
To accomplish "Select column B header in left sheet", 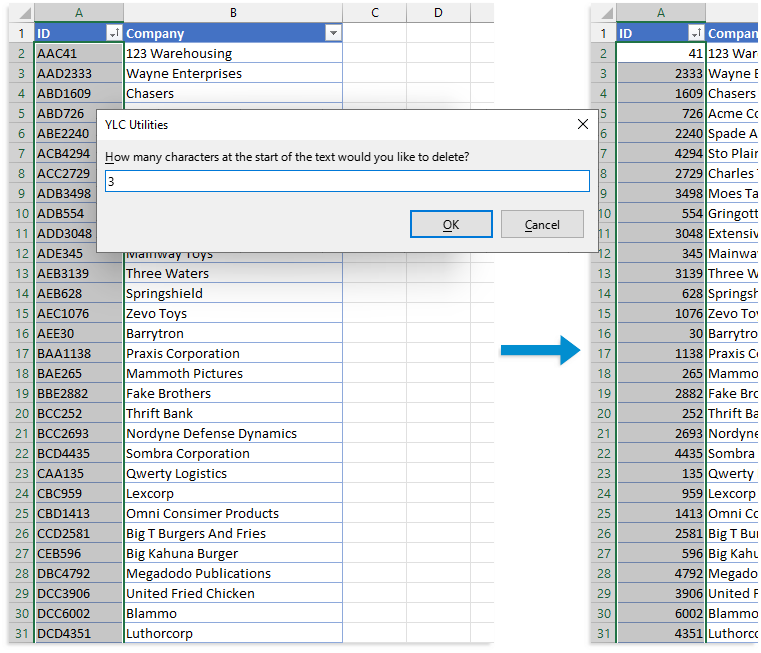I will pyautogui.click(x=233, y=13).
